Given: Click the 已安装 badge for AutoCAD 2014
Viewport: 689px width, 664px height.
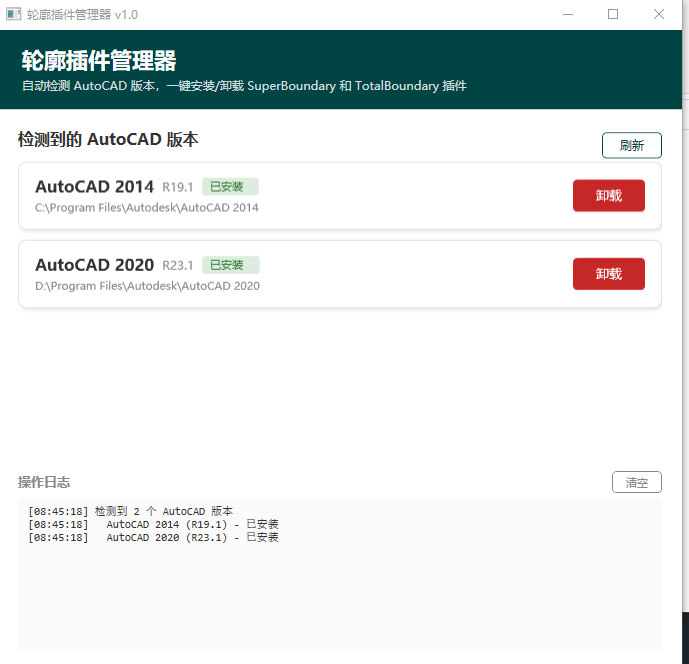Looking at the screenshot, I should [230, 187].
